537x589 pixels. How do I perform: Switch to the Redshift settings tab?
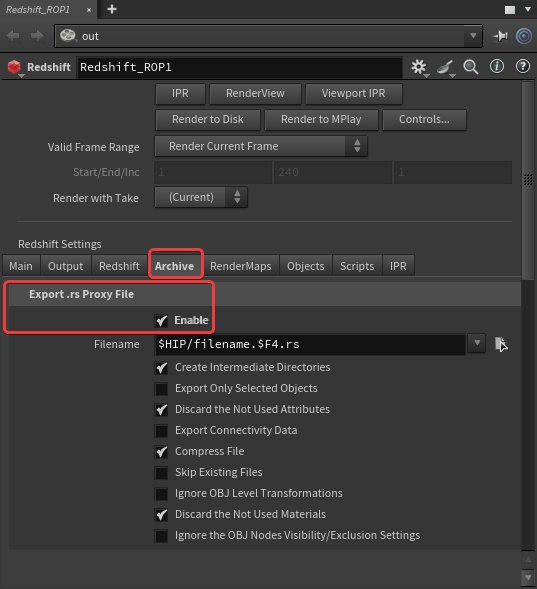tap(119, 266)
